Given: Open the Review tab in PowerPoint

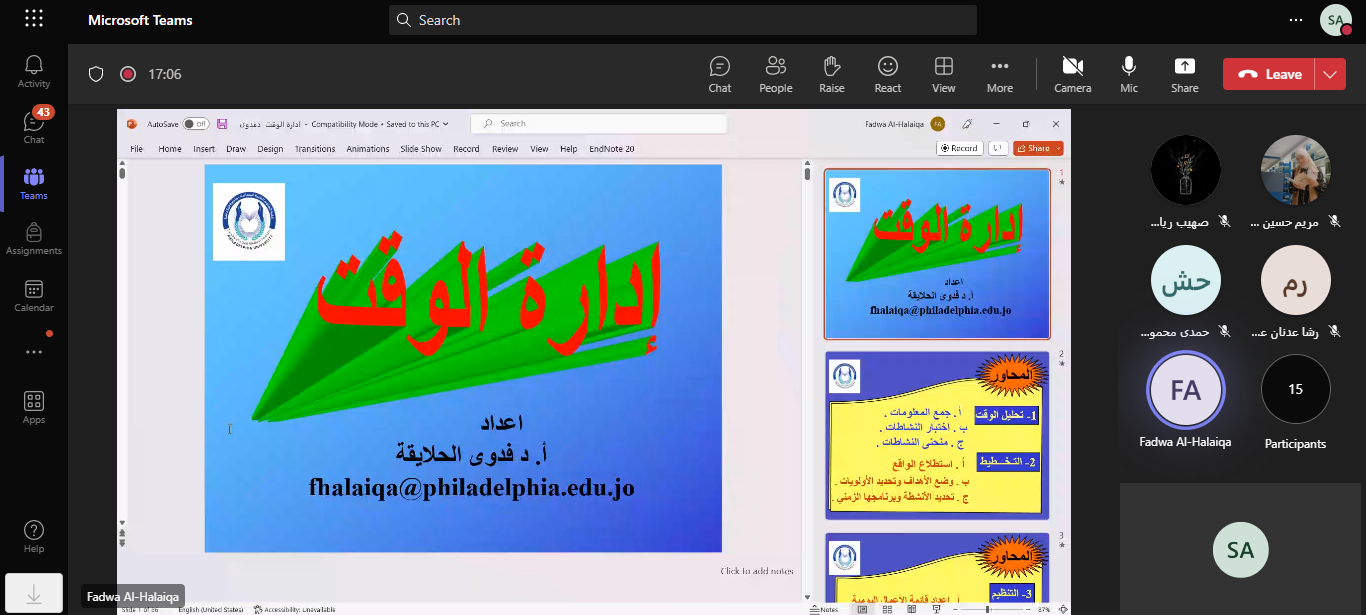Looking at the screenshot, I should click(505, 149).
